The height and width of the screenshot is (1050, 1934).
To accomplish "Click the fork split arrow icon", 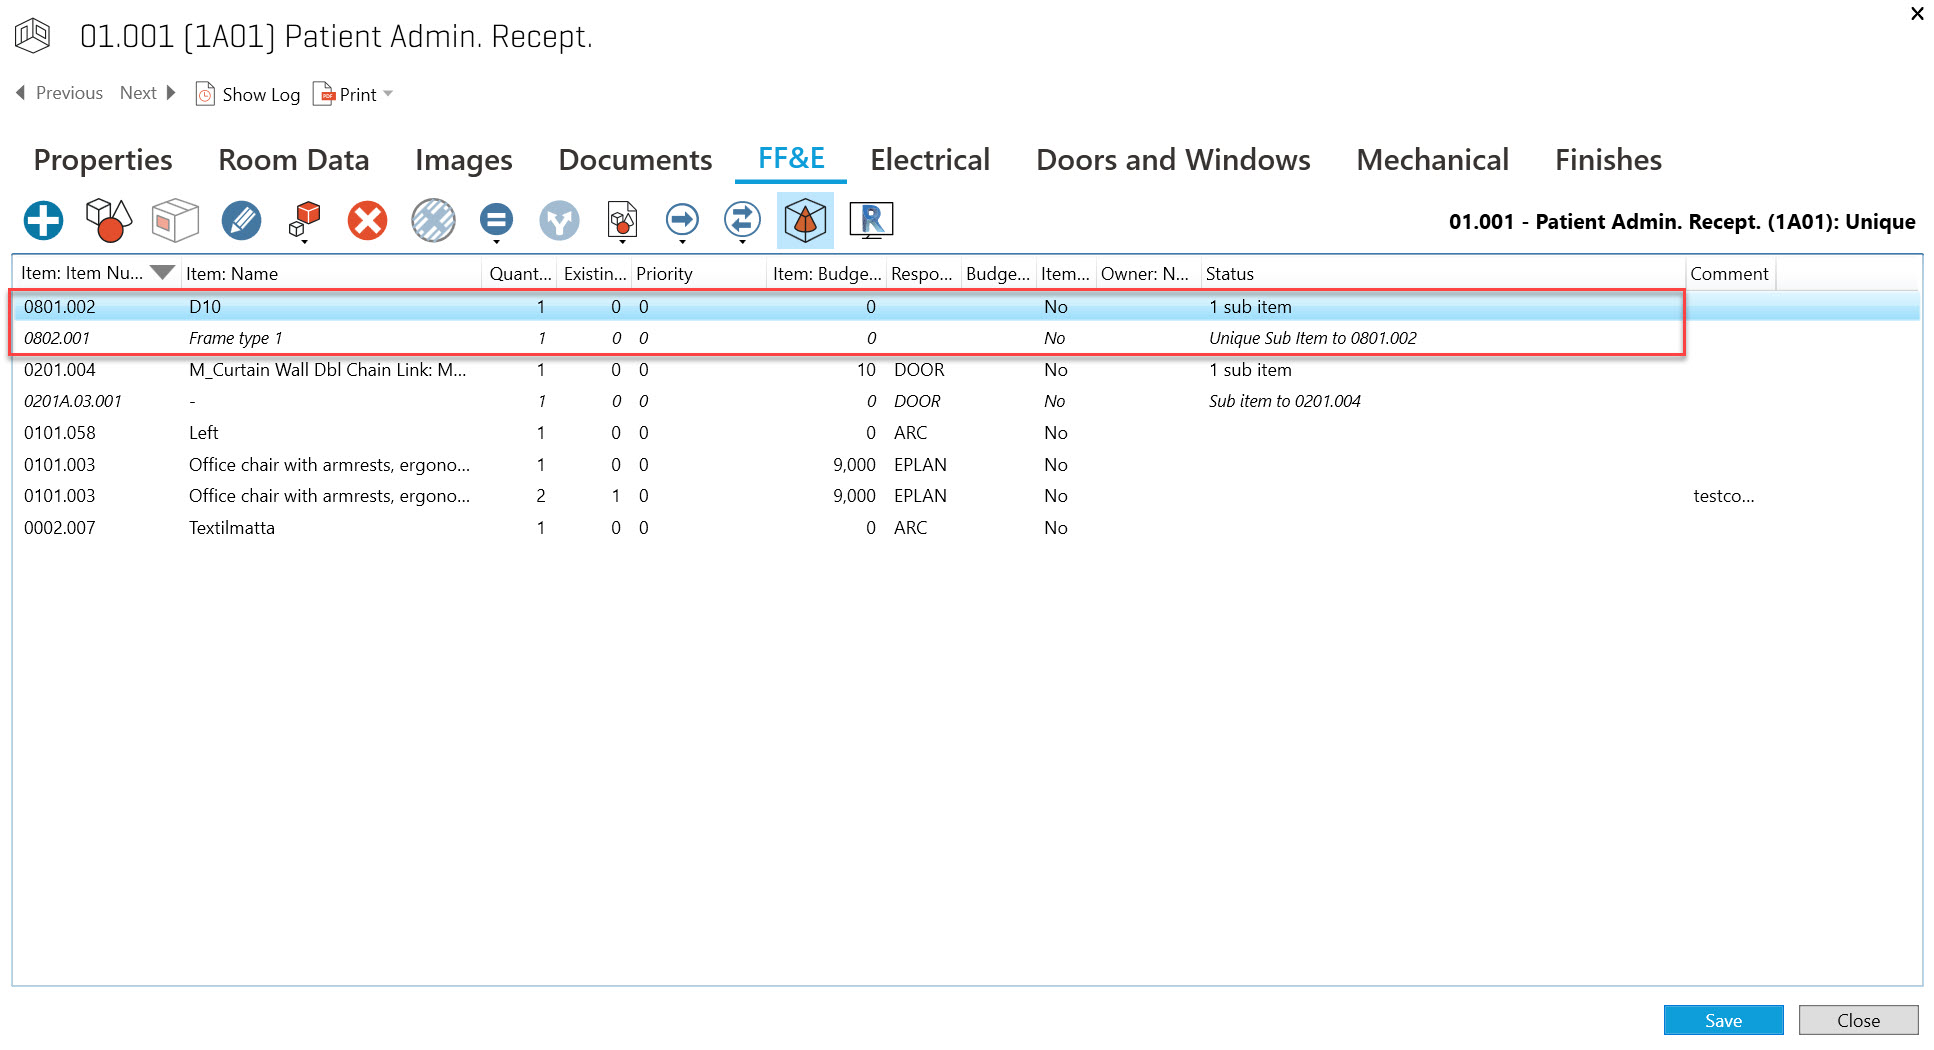I will tap(559, 221).
